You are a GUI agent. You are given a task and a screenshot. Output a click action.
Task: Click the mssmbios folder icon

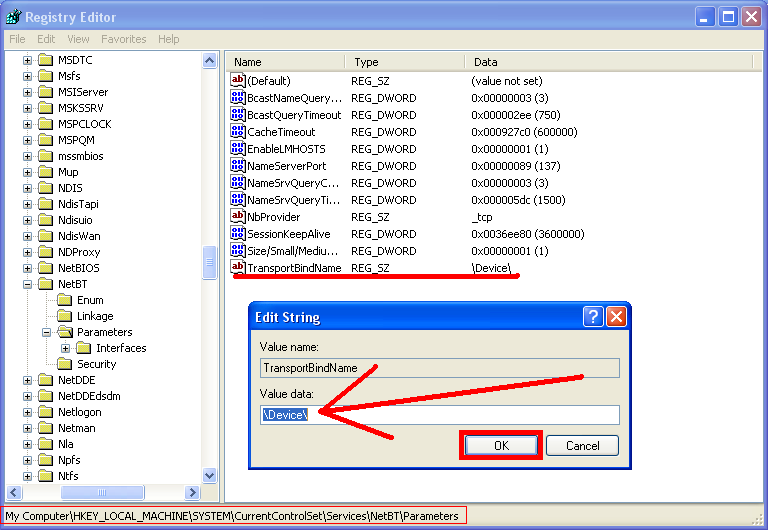pos(46,156)
